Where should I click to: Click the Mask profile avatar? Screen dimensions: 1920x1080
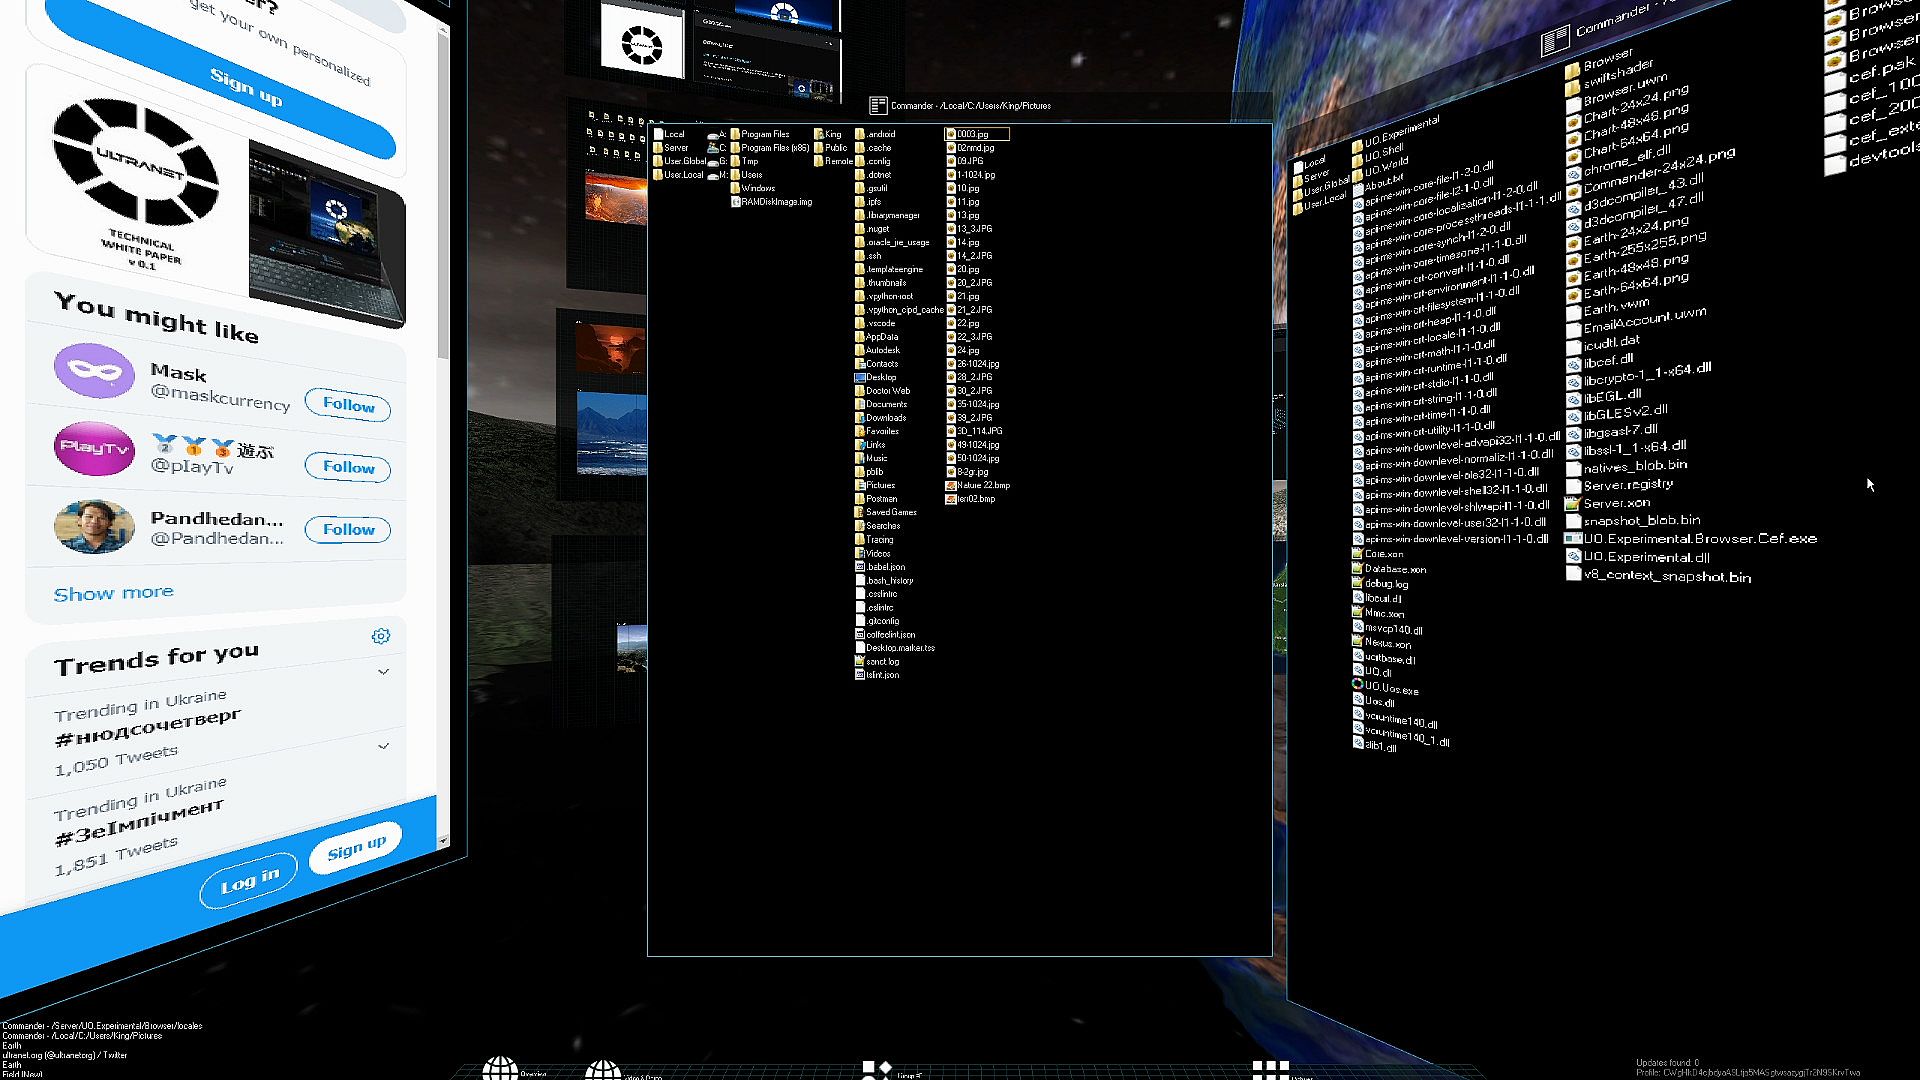click(94, 371)
